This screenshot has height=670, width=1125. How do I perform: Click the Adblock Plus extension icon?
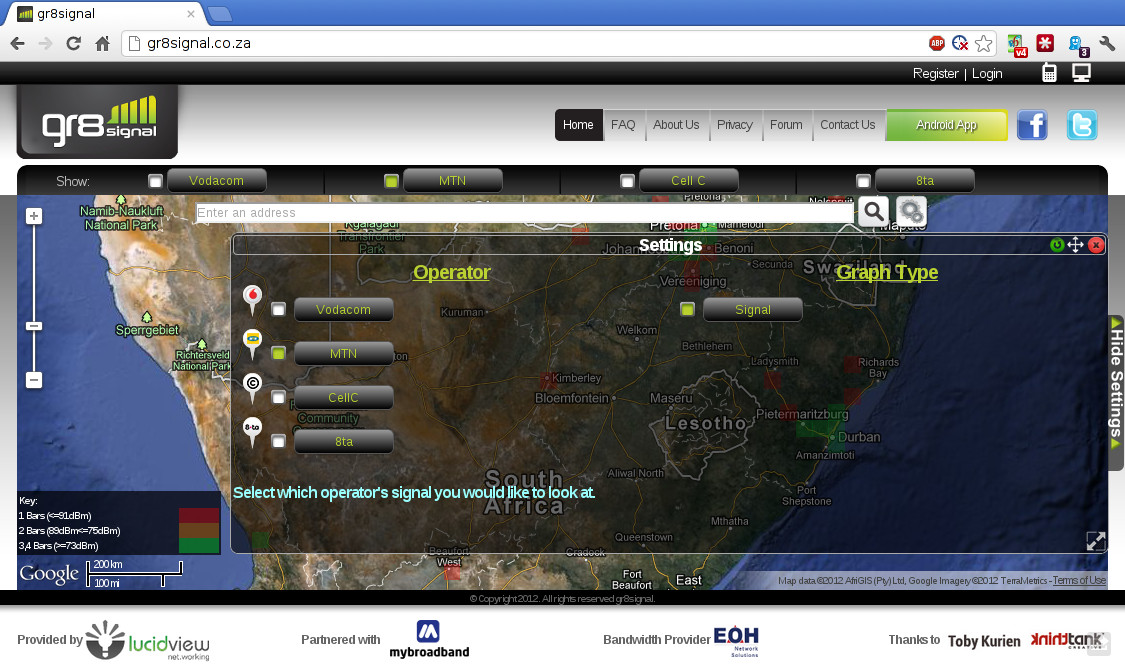click(937, 43)
